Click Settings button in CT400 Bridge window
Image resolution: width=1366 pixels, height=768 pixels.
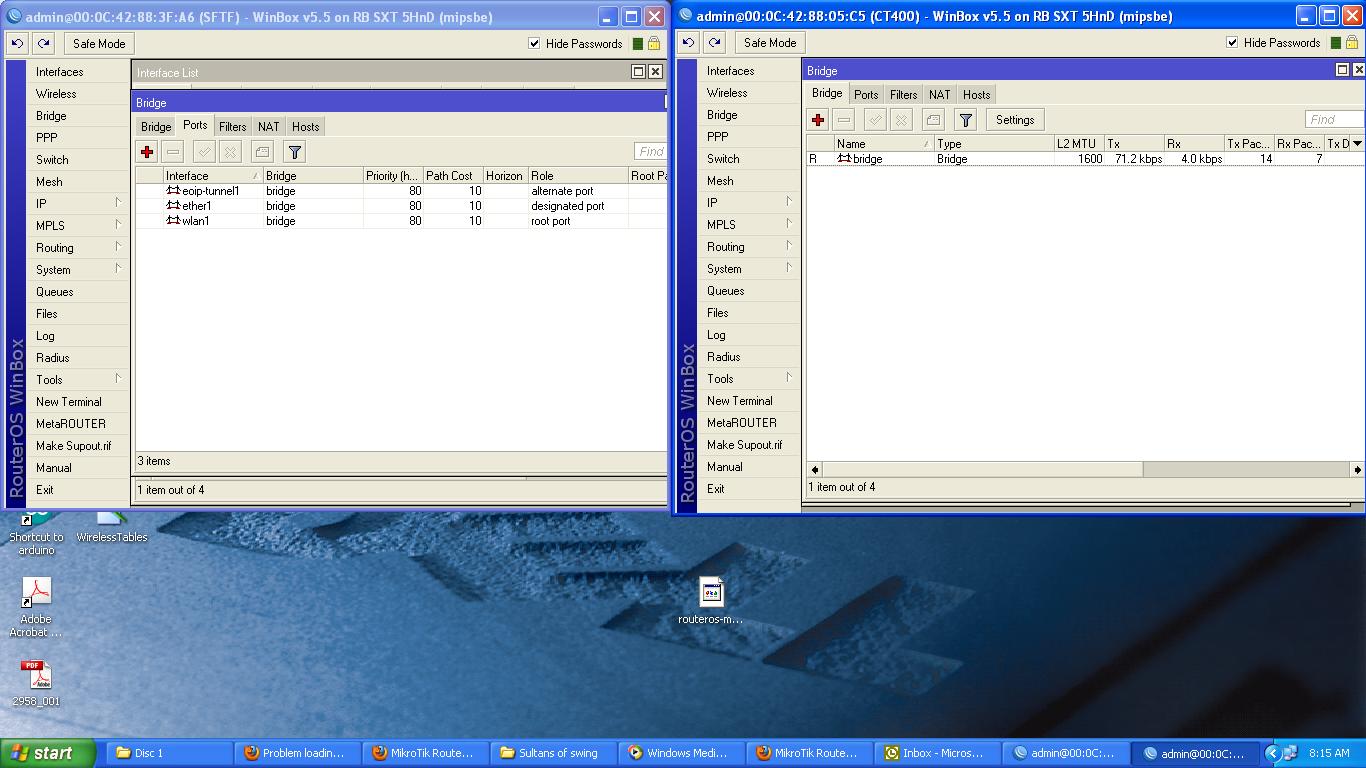pyautogui.click(x=1015, y=120)
